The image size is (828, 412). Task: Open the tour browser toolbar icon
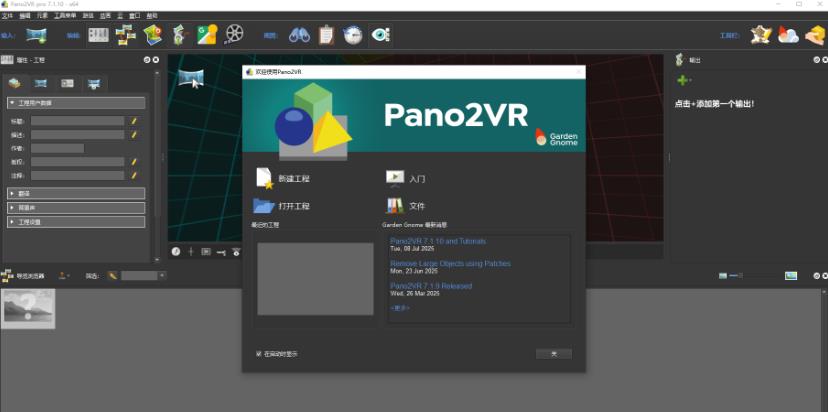pyautogui.click(x=126, y=35)
